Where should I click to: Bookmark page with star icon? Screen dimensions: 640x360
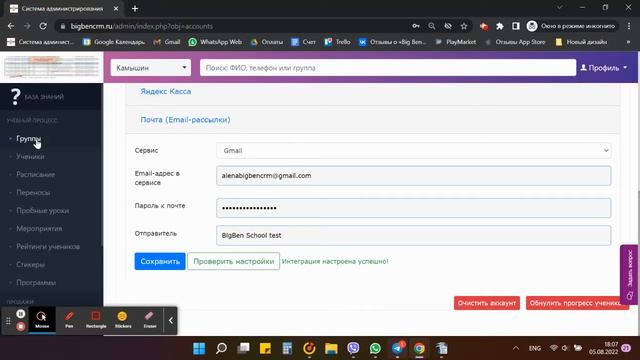pos(464,26)
